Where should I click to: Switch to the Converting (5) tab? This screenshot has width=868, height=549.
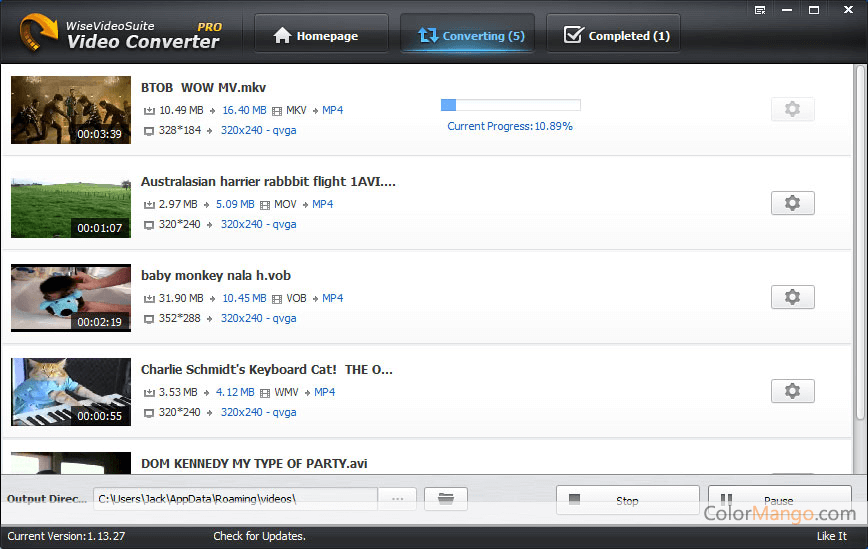[467, 35]
